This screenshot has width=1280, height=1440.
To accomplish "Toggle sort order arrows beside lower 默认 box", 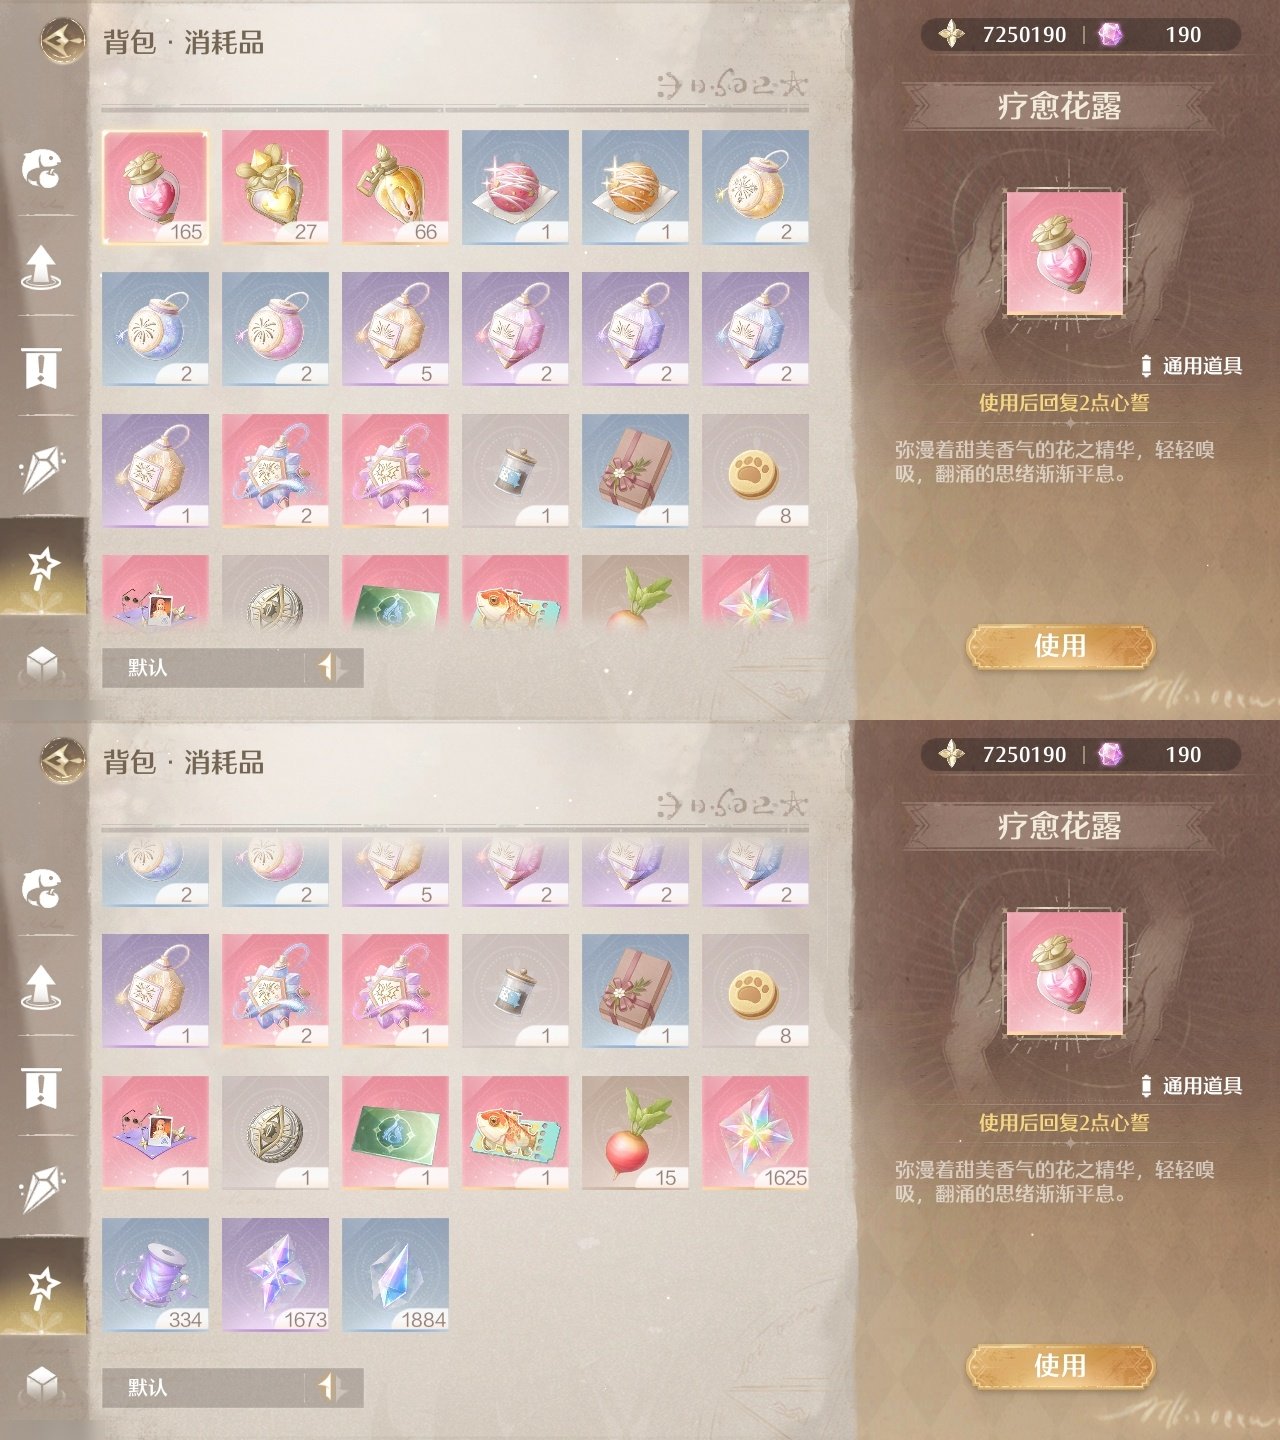I will pos(333,1387).
